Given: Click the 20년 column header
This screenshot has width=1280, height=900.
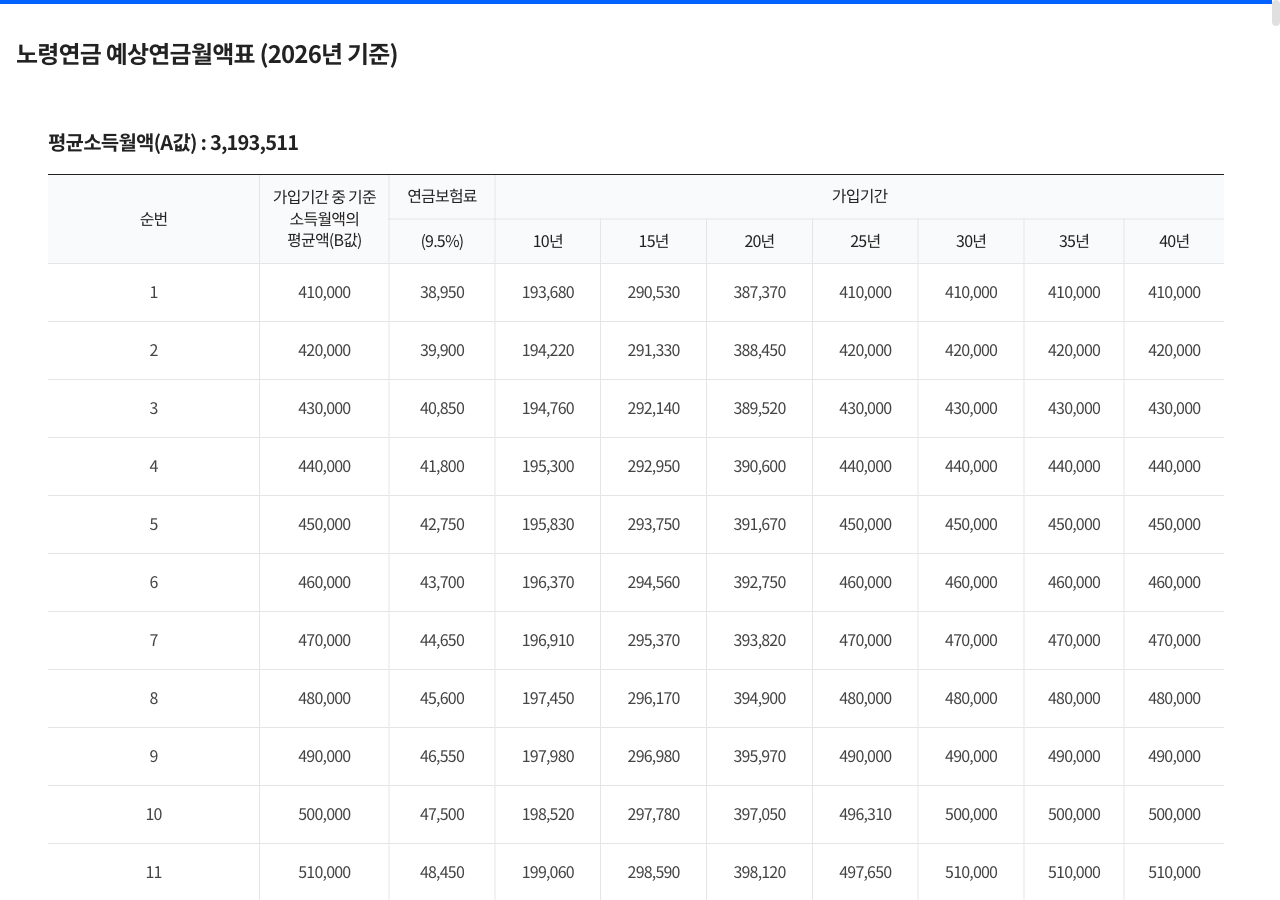Looking at the screenshot, I should pos(760,241).
